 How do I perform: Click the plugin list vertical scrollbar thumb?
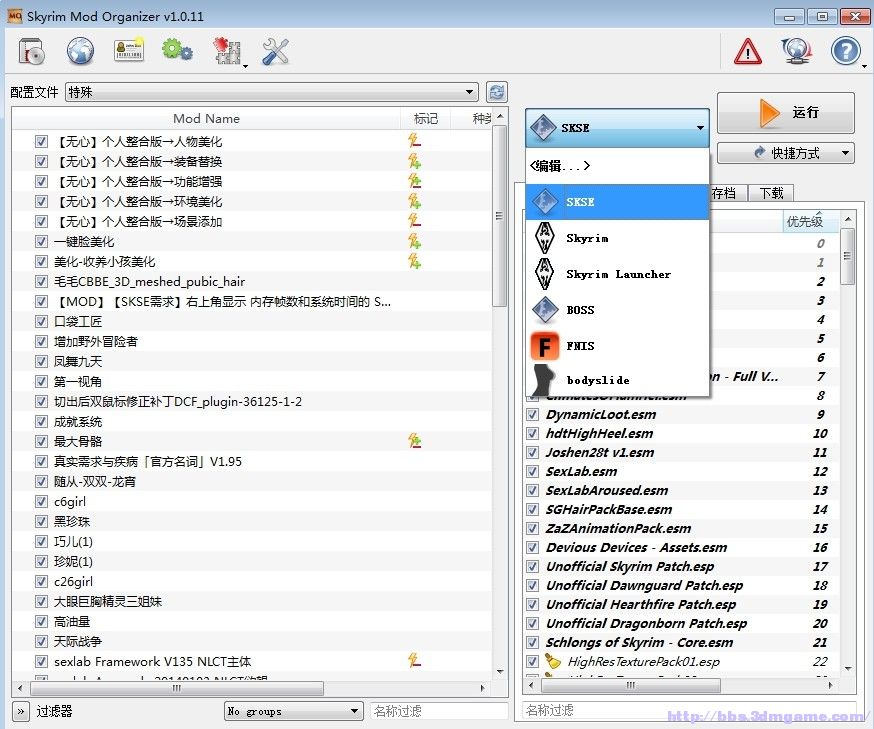(x=847, y=256)
